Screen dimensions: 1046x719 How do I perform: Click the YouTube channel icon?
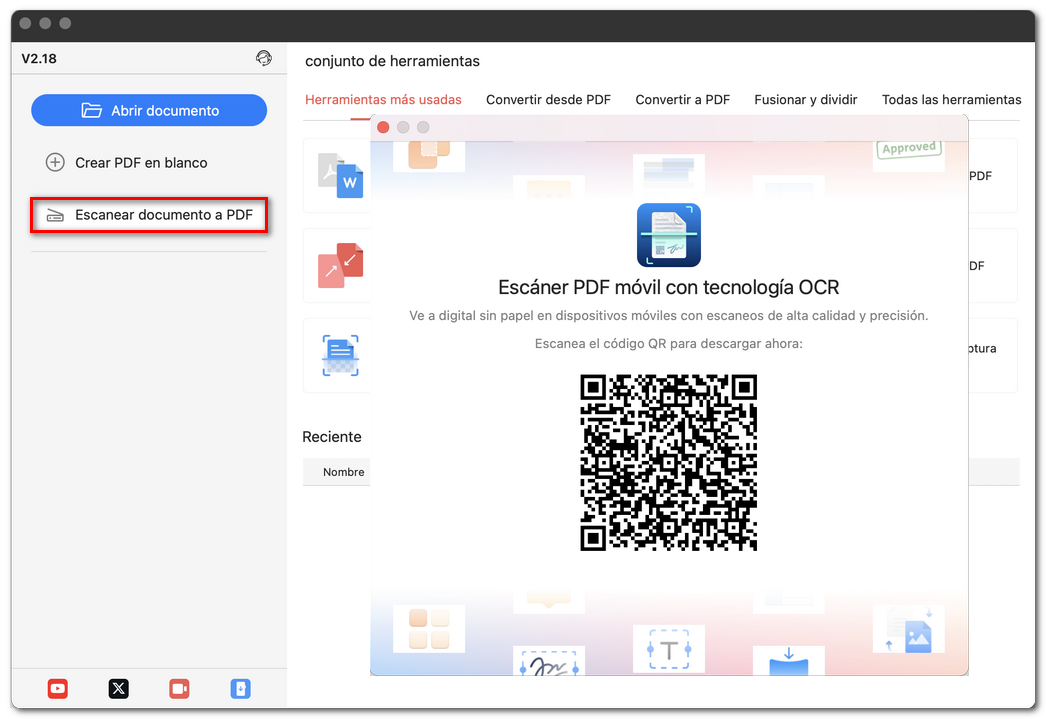tap(57, 689)
